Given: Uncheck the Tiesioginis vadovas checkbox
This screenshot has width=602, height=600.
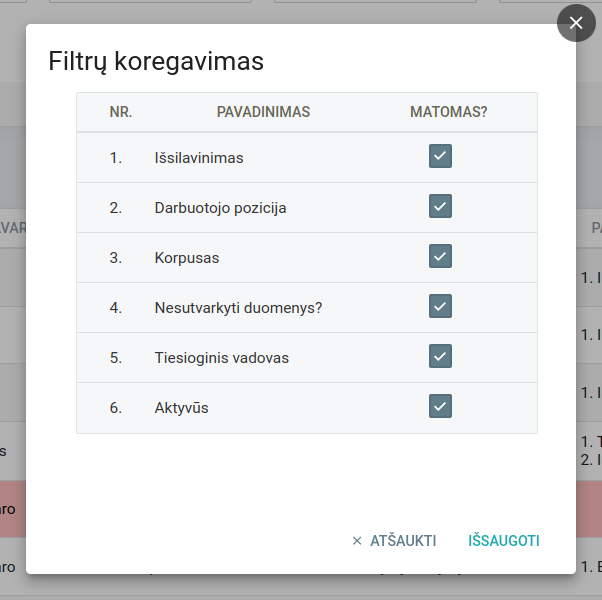Looking at the screenshot, I should [x=440, y=356].
